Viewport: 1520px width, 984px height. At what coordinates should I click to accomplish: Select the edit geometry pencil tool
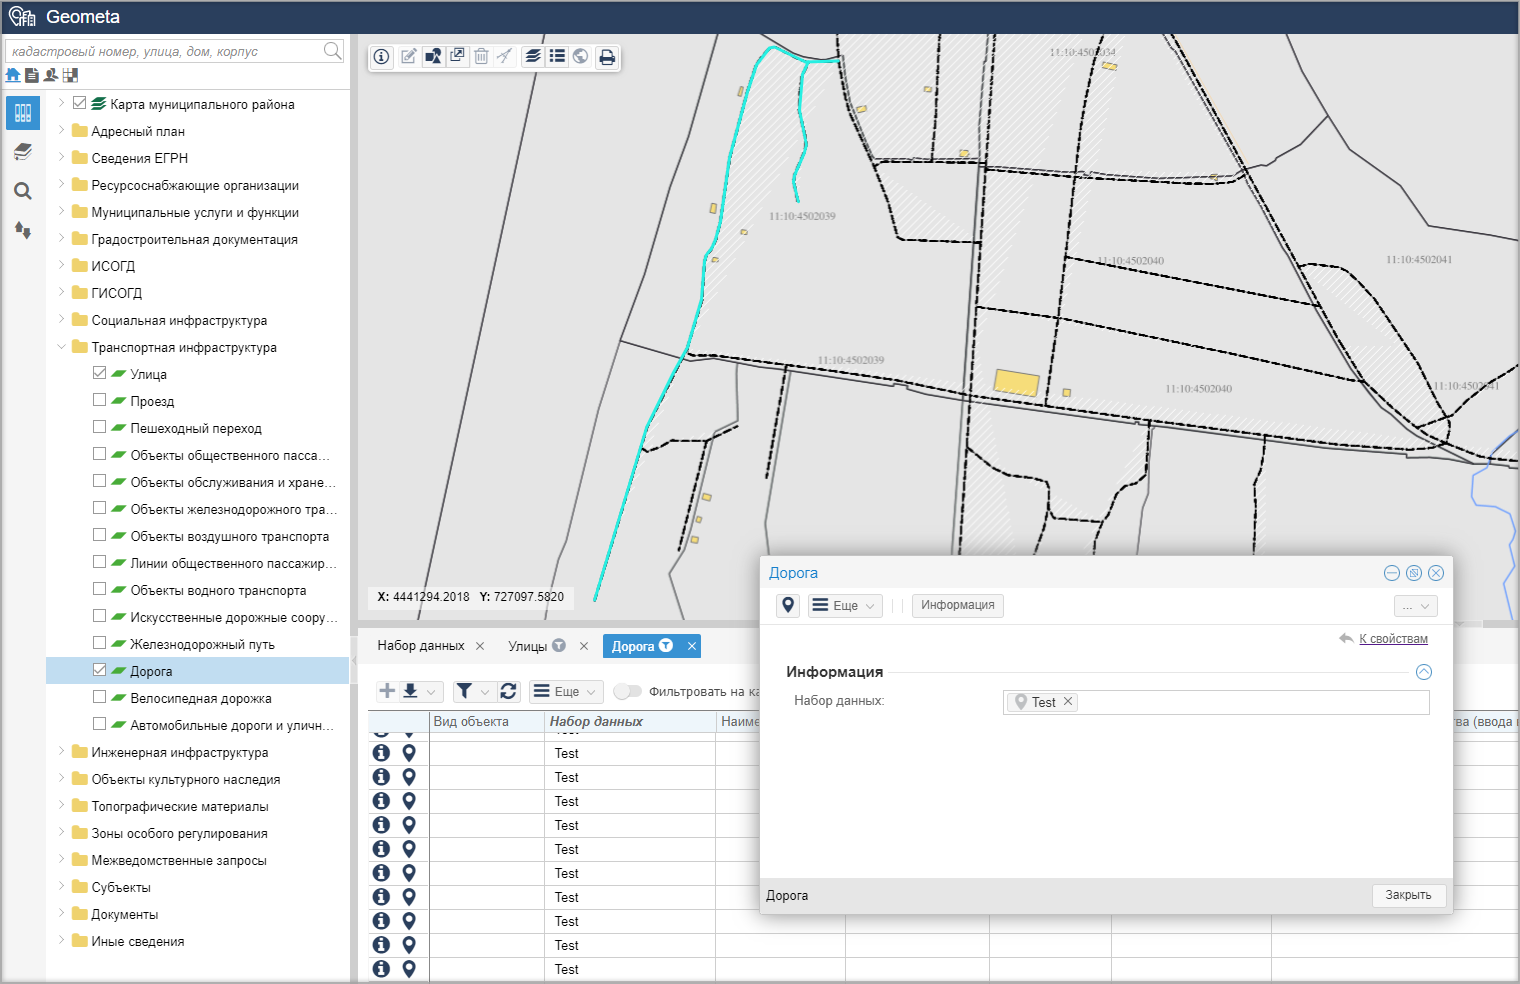pos(409,57)
